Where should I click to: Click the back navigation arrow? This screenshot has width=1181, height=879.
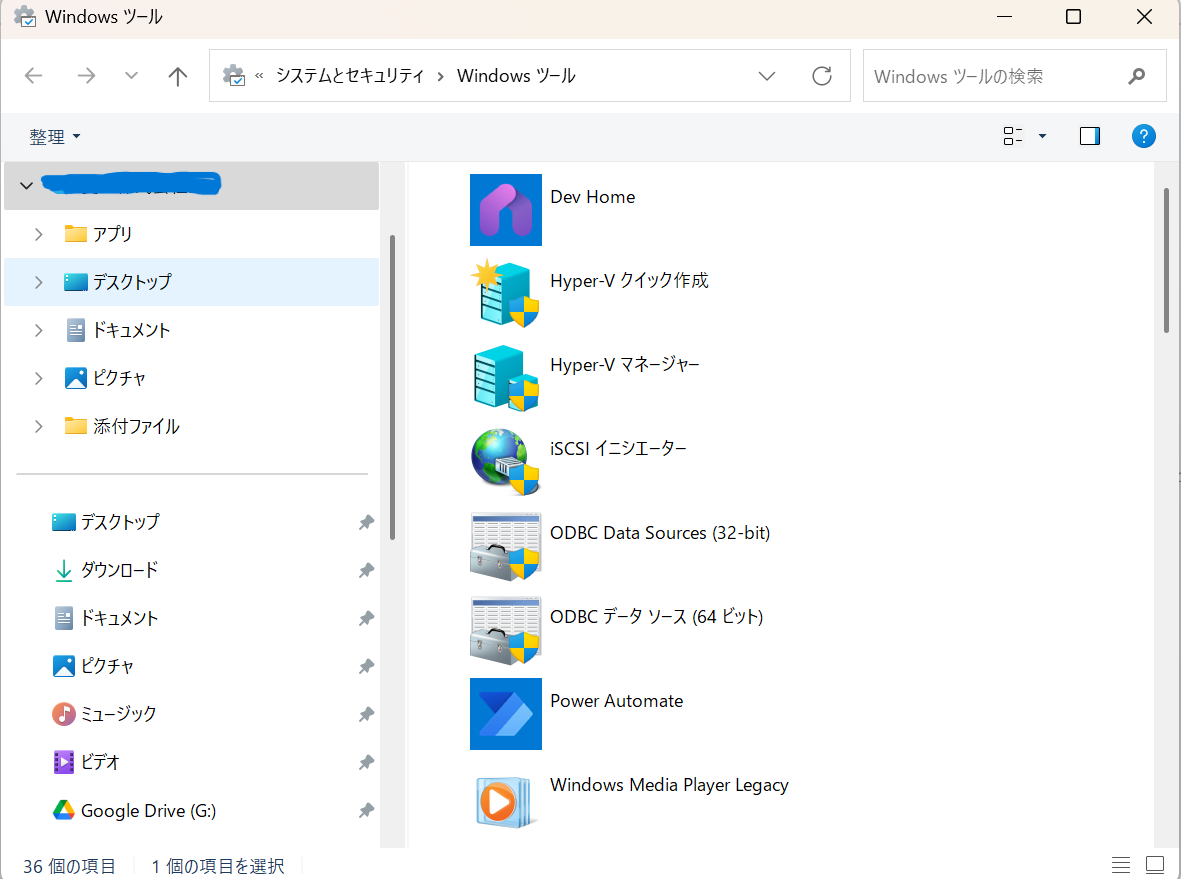pos(33,75)
